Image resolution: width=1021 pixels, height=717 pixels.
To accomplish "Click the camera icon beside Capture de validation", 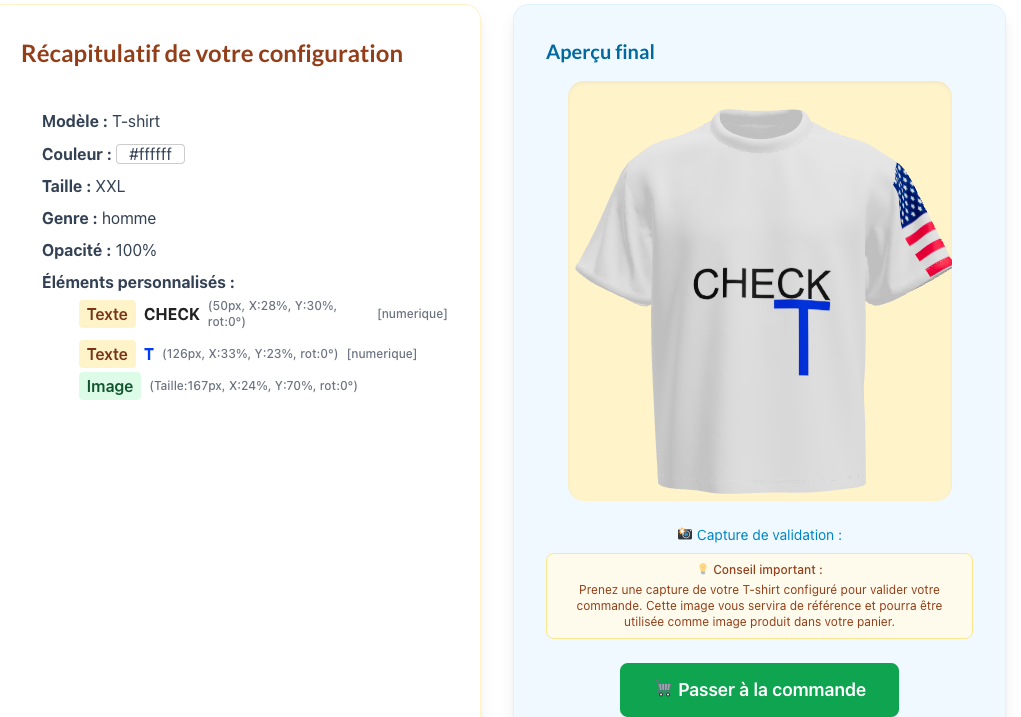I will click(x=685, y=535).
